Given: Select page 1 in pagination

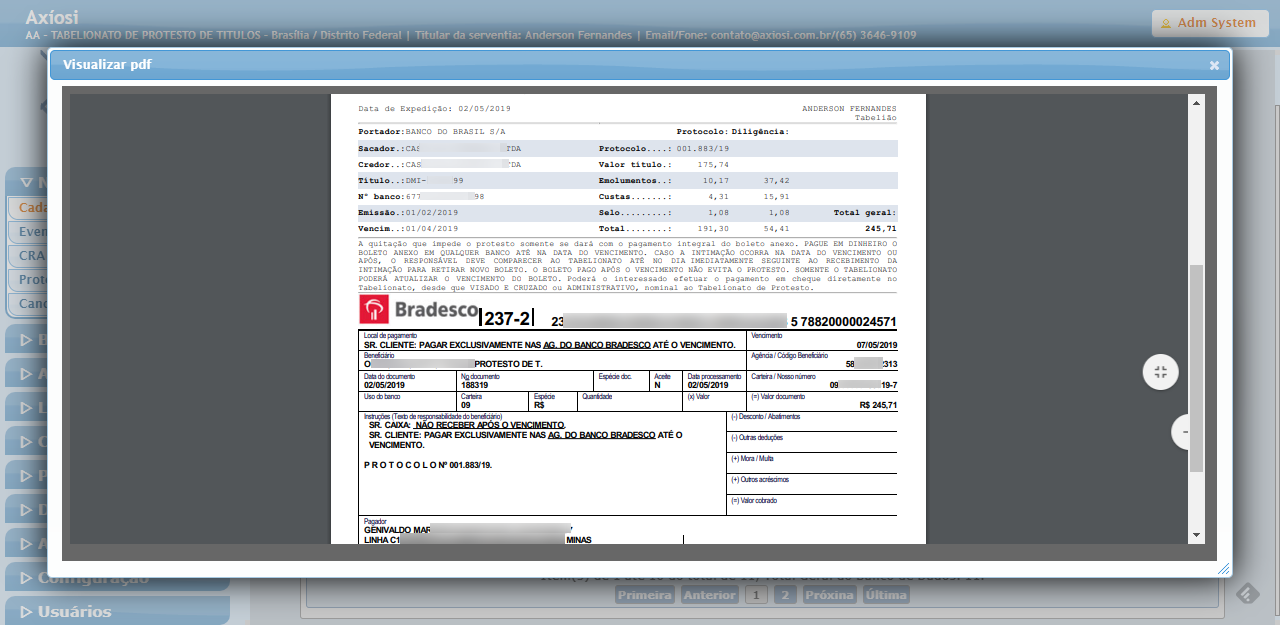Looking at the screenshot, I should tap(756, 595).
